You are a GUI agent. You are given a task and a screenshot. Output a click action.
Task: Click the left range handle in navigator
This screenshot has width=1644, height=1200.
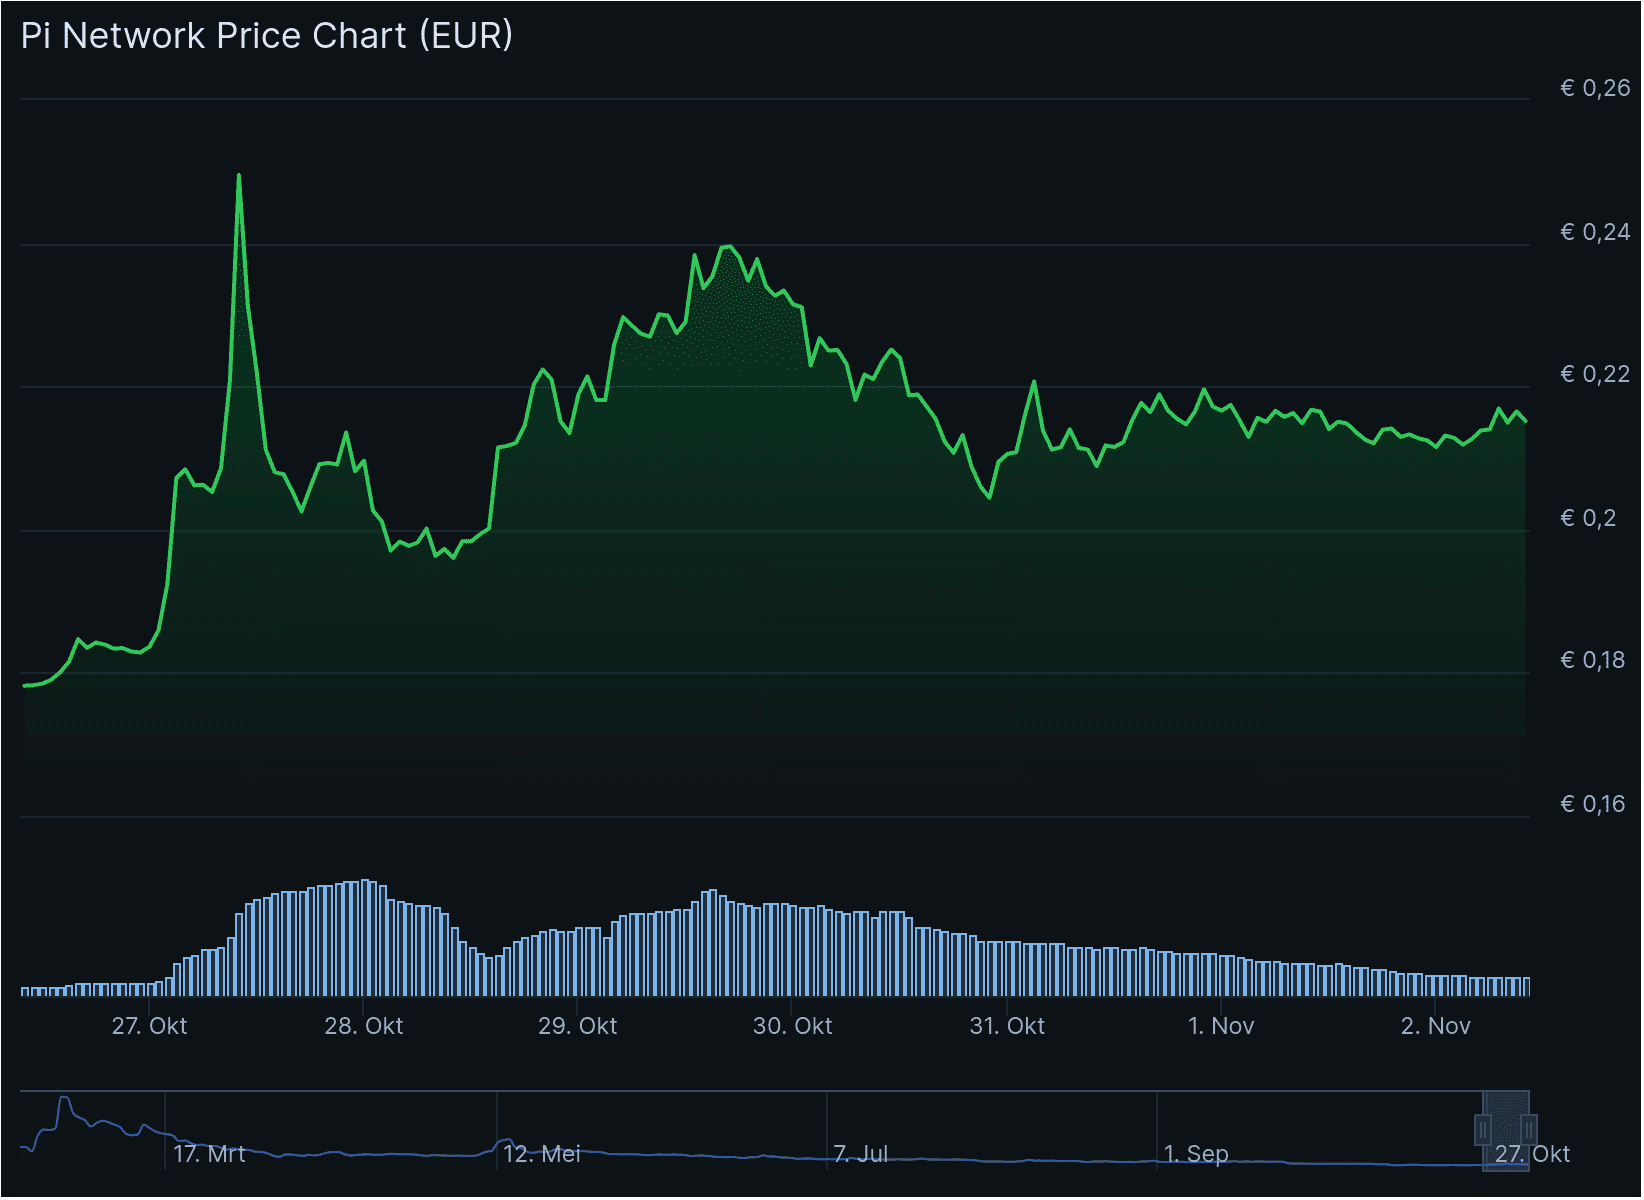pos(1483,1130)
